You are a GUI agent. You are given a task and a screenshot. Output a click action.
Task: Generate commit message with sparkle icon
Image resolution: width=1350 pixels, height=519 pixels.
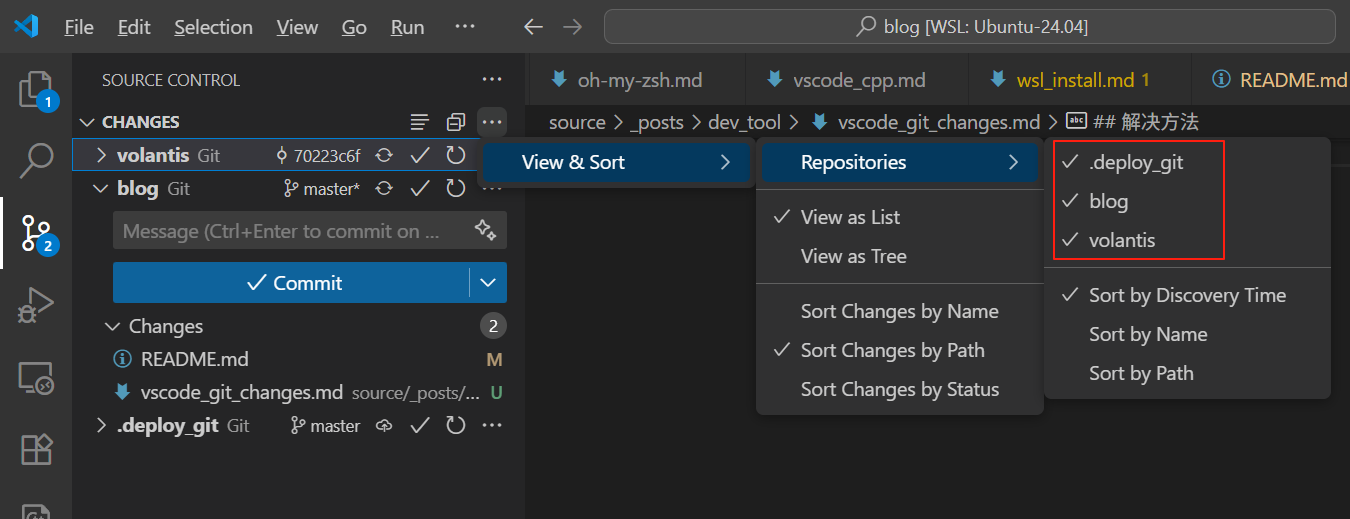tap(486, 231)
